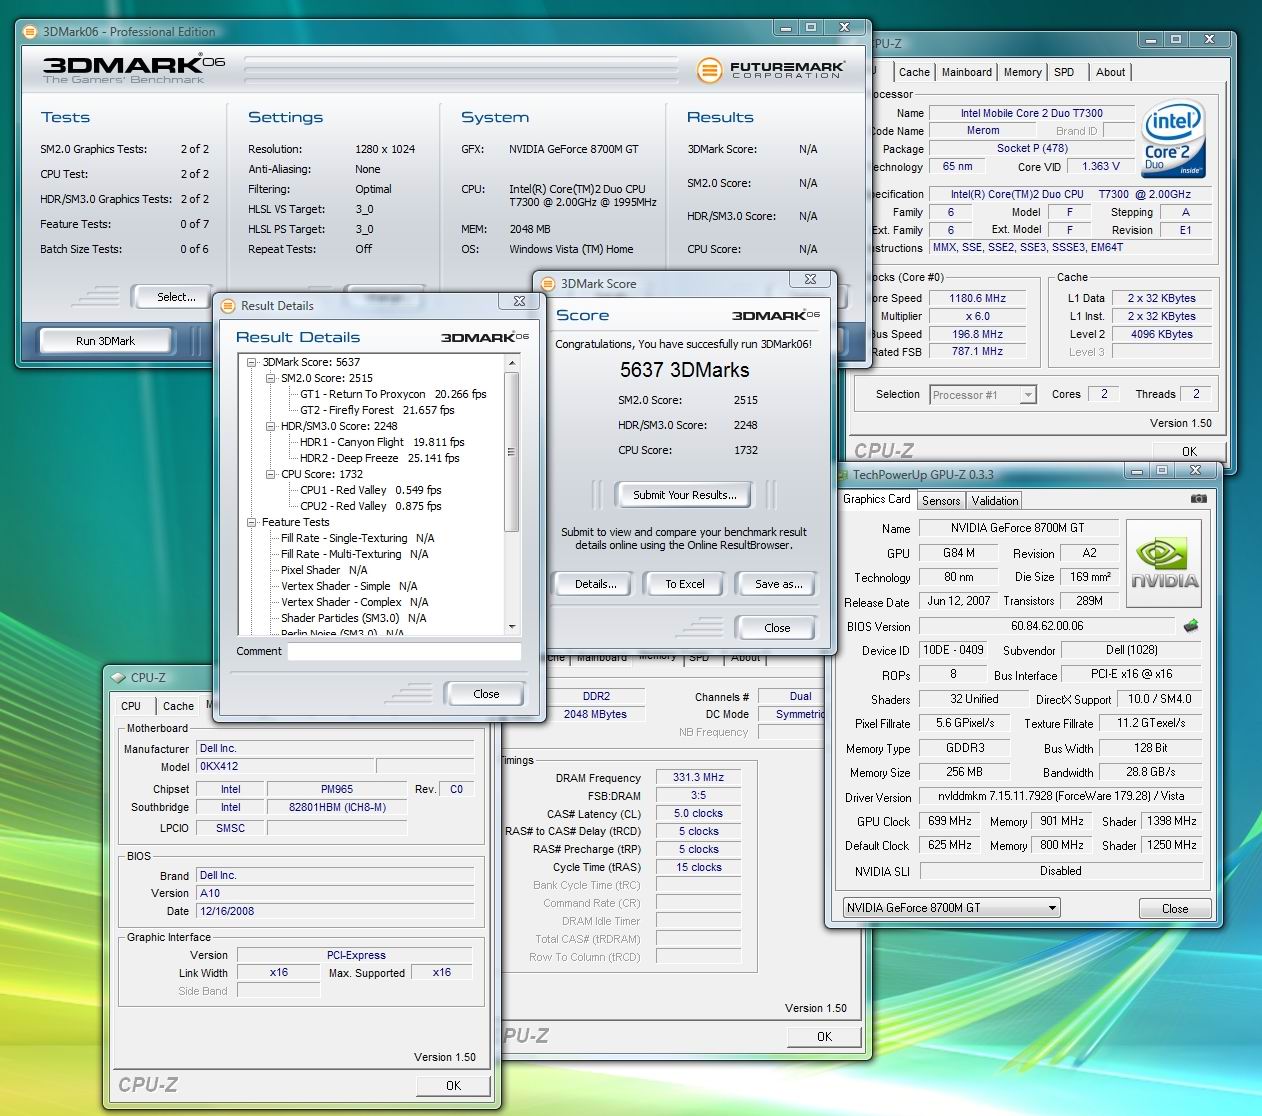
Task: Collapse the CPU Score tree node
Action: (x=271, y=474)
